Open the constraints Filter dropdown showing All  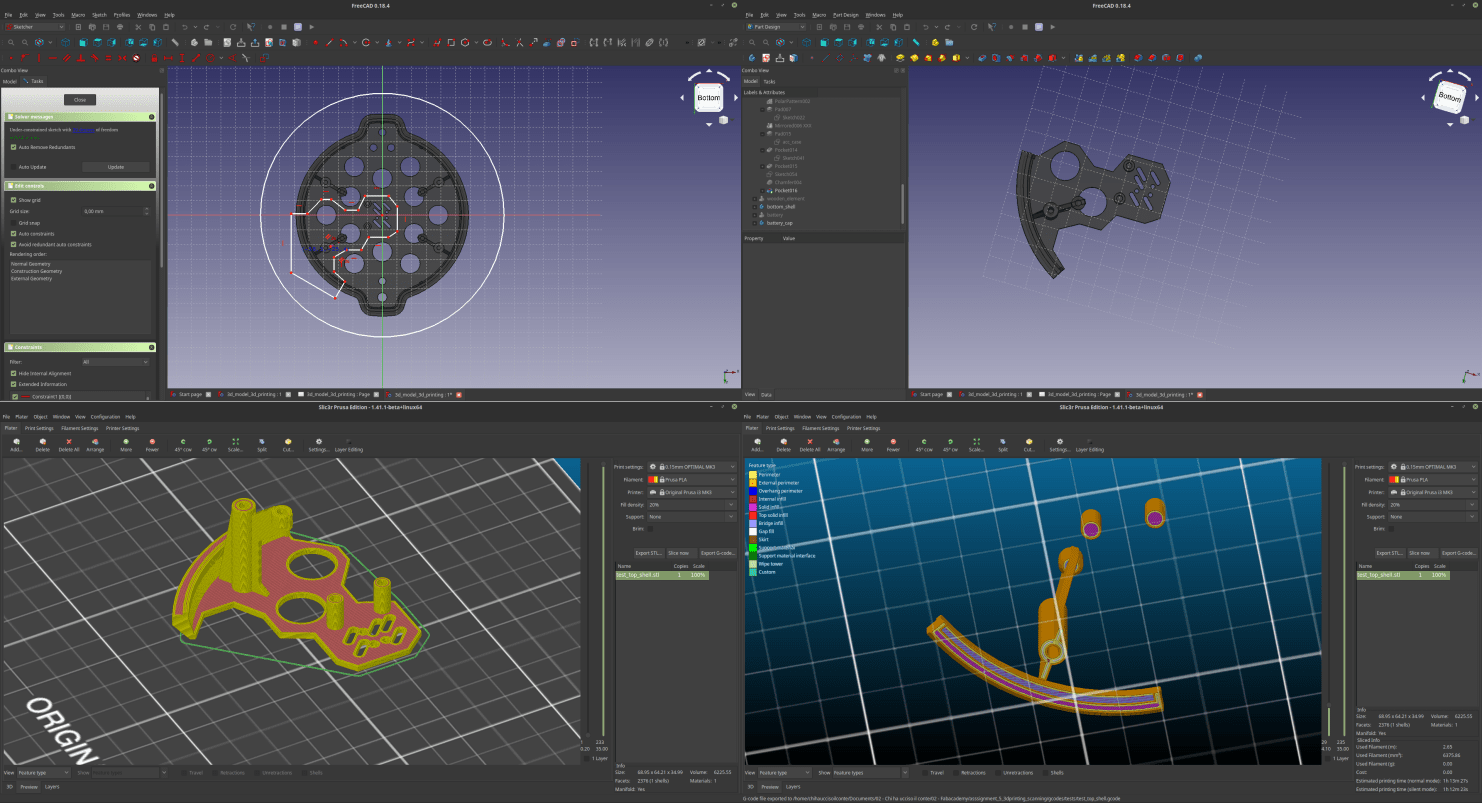(116, 362)
